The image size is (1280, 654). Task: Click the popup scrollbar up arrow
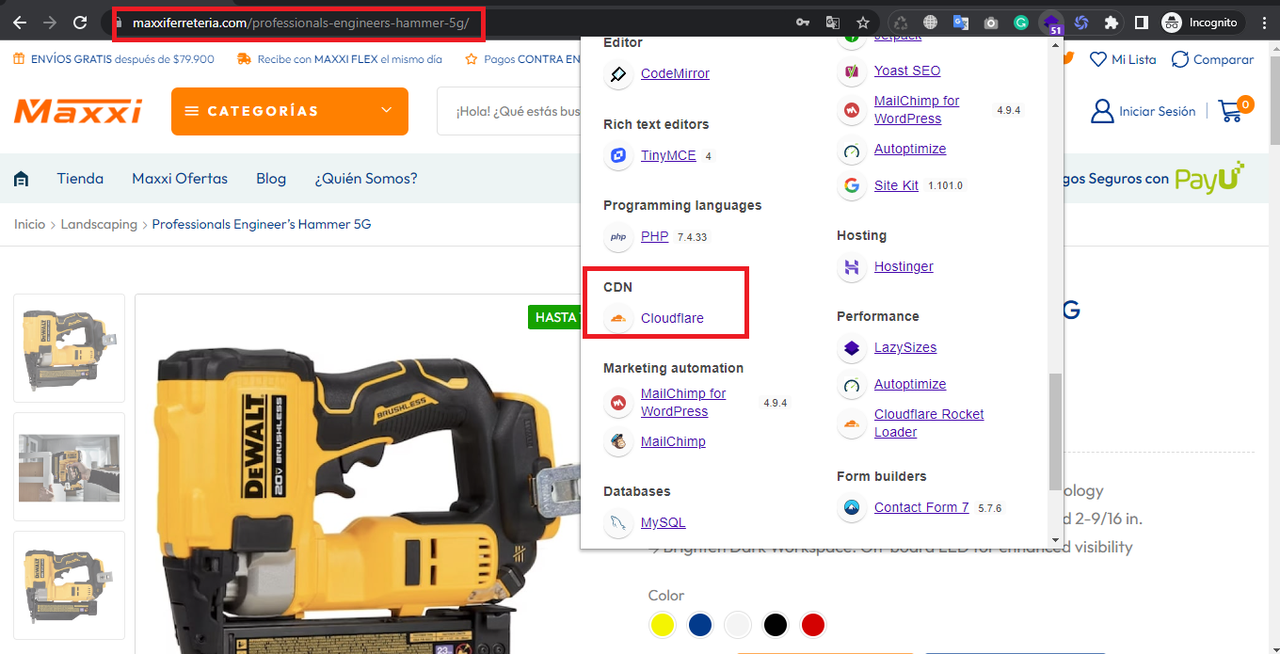point(1054,44)
